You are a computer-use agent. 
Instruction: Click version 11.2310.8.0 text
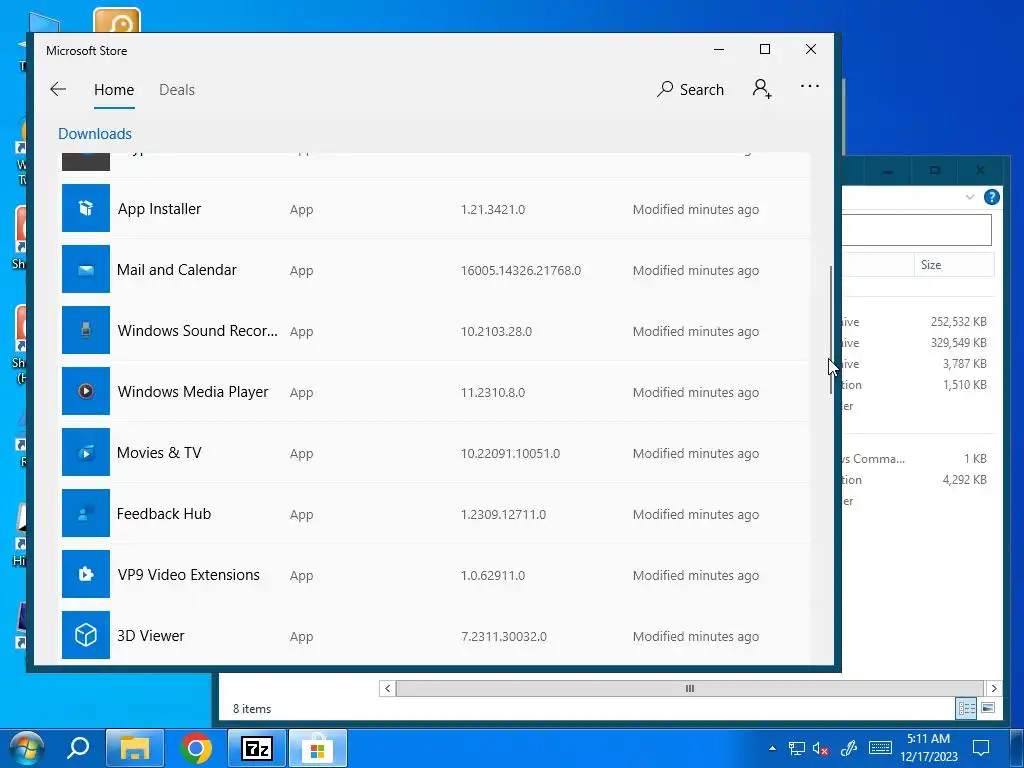(492, 392)
